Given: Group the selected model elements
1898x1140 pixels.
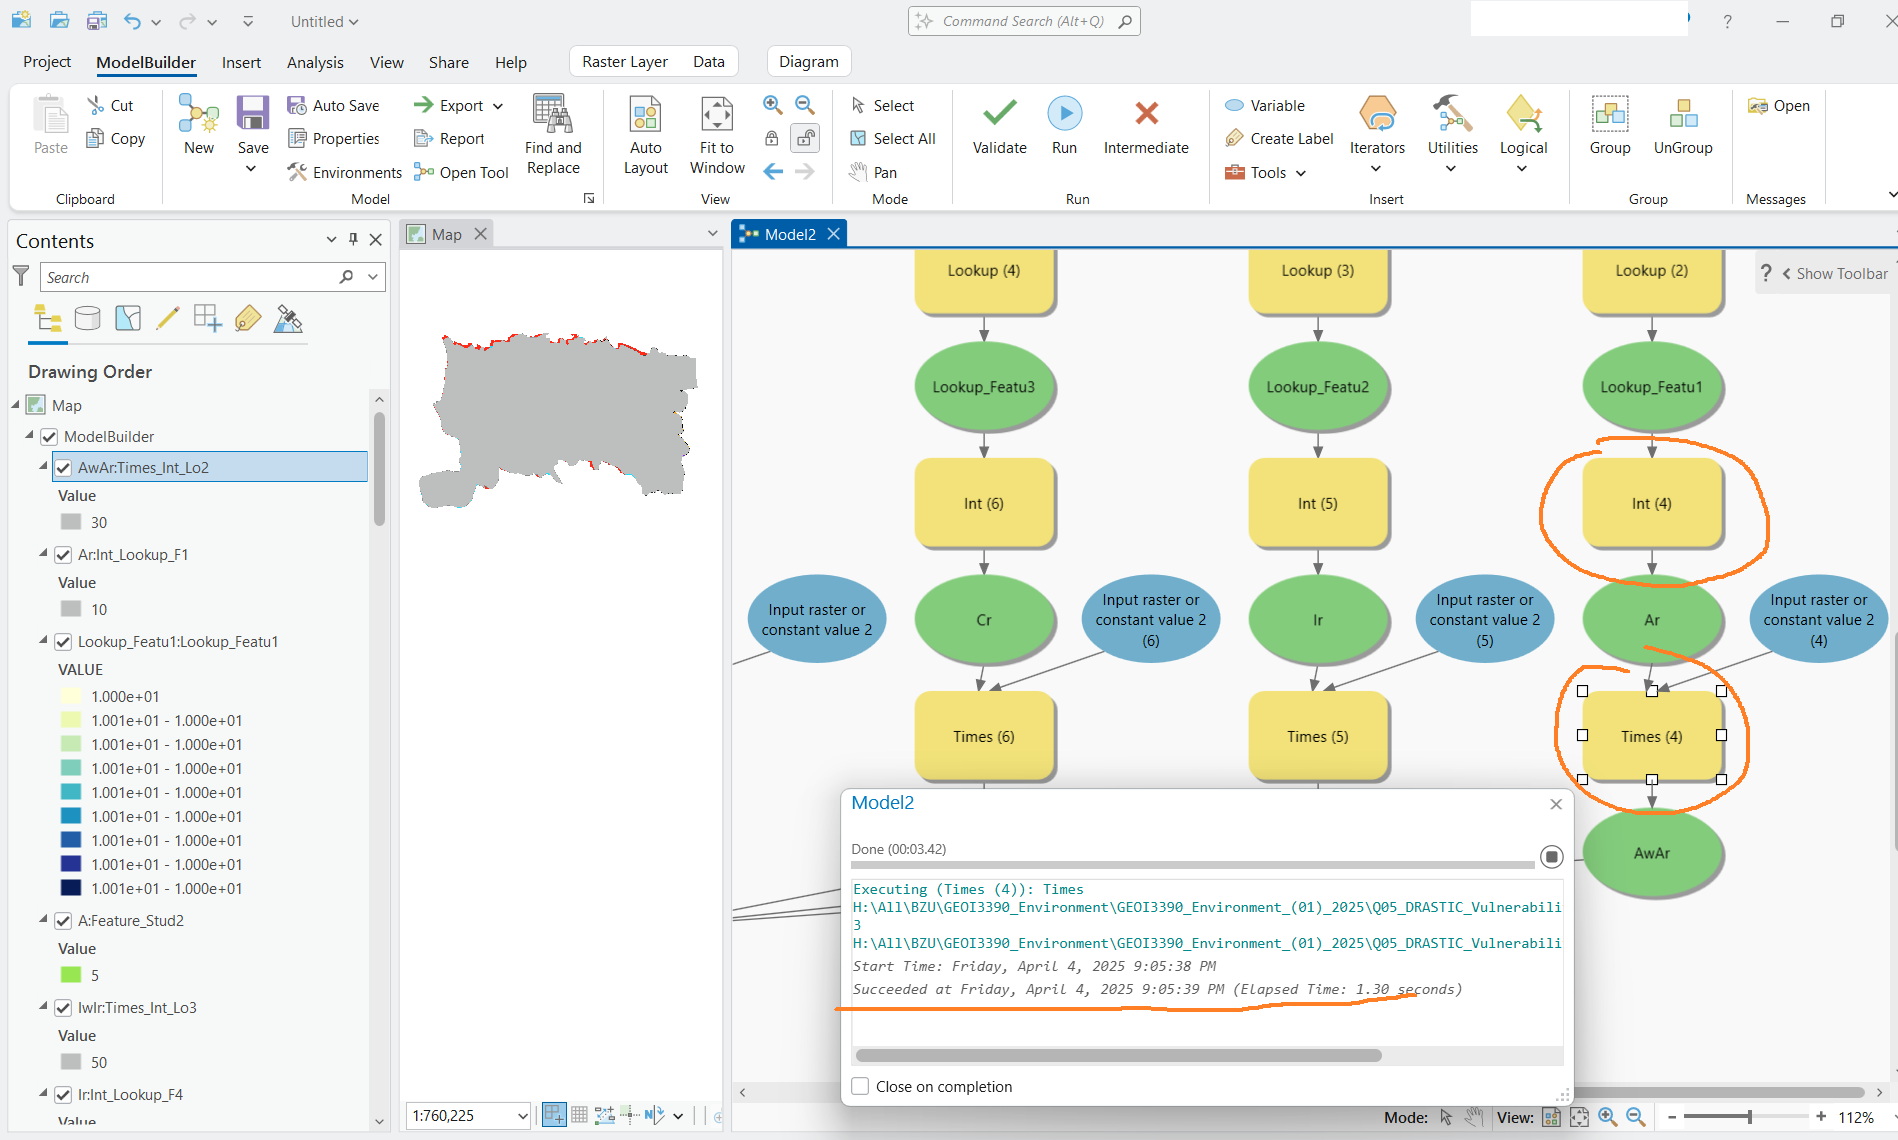Looking at the screenshot, I should point(1609,125).
